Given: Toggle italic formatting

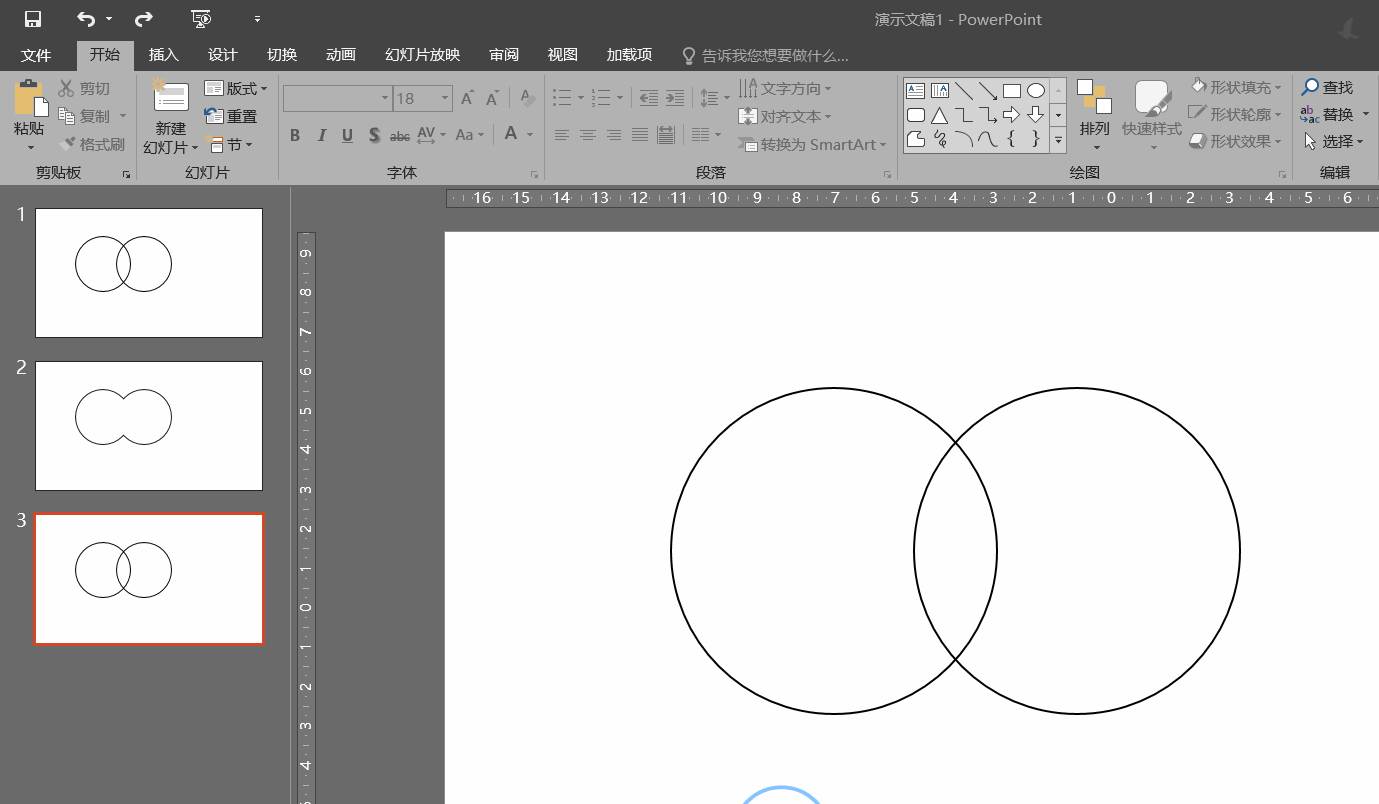Looking at the screenshot, I should pyautogui.click(x=321, y=135).
